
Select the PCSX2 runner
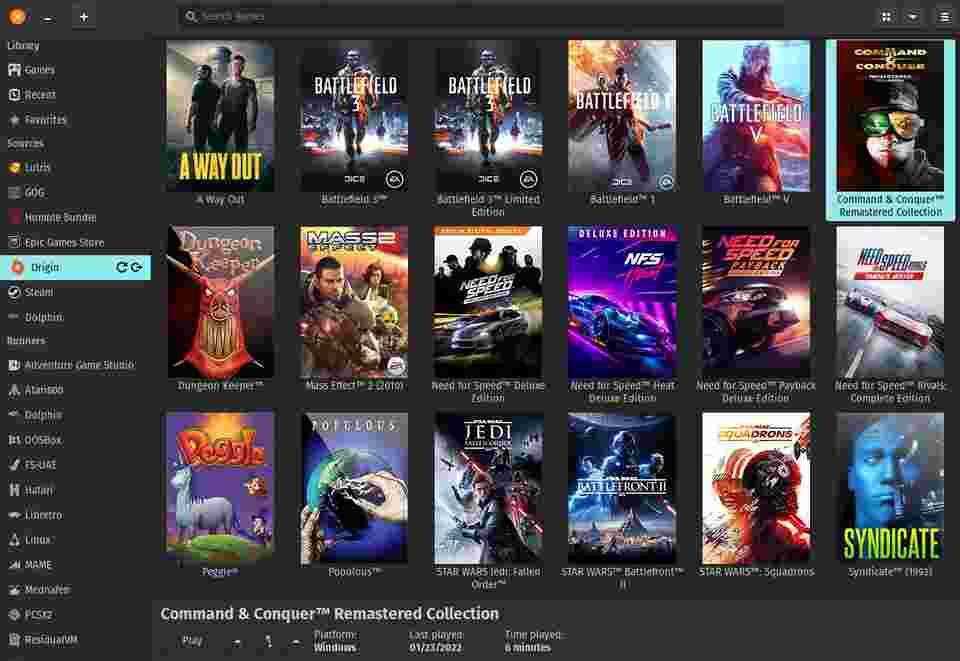coord(75,615)
